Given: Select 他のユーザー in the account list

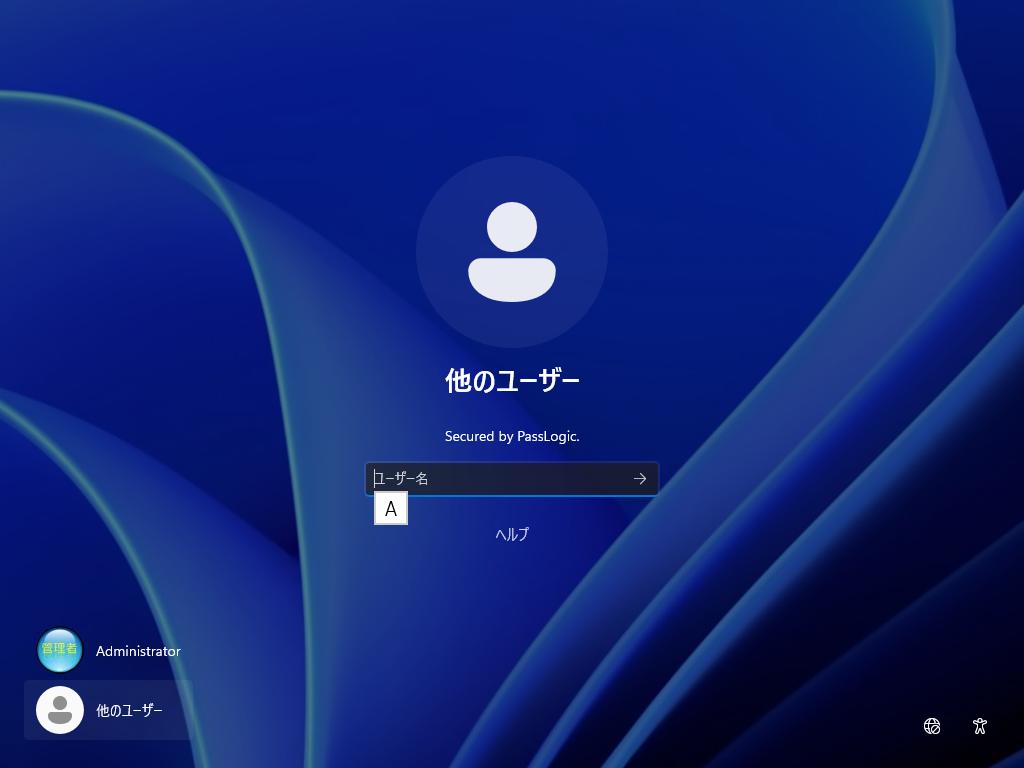Looking at the screenshot, I should coord(108,710).
